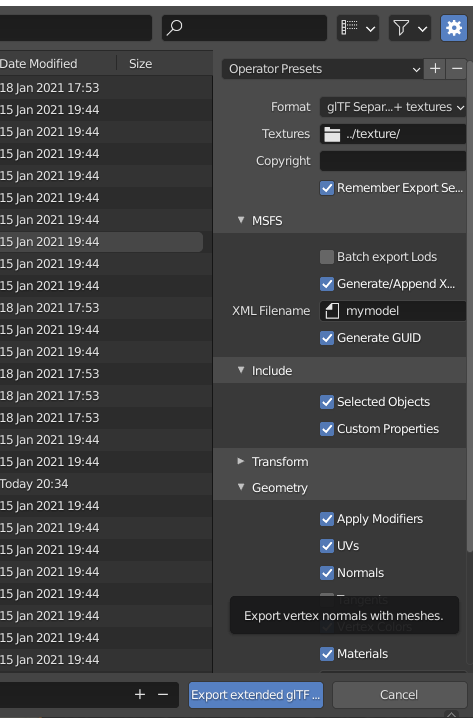Toggle the gear options panel button
Screen dimensions: 473x718
click(453, 28)
